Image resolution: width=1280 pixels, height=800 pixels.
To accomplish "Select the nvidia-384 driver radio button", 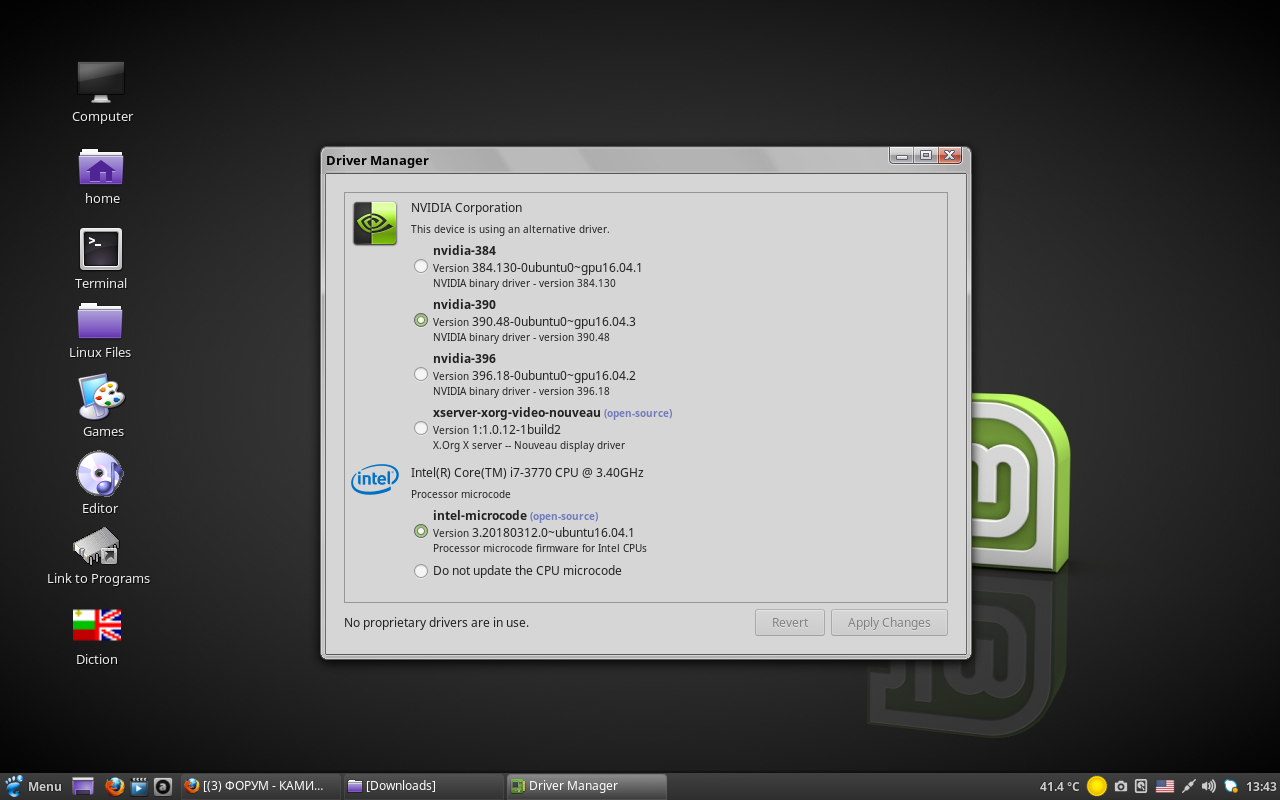I will tap(421, 266).
